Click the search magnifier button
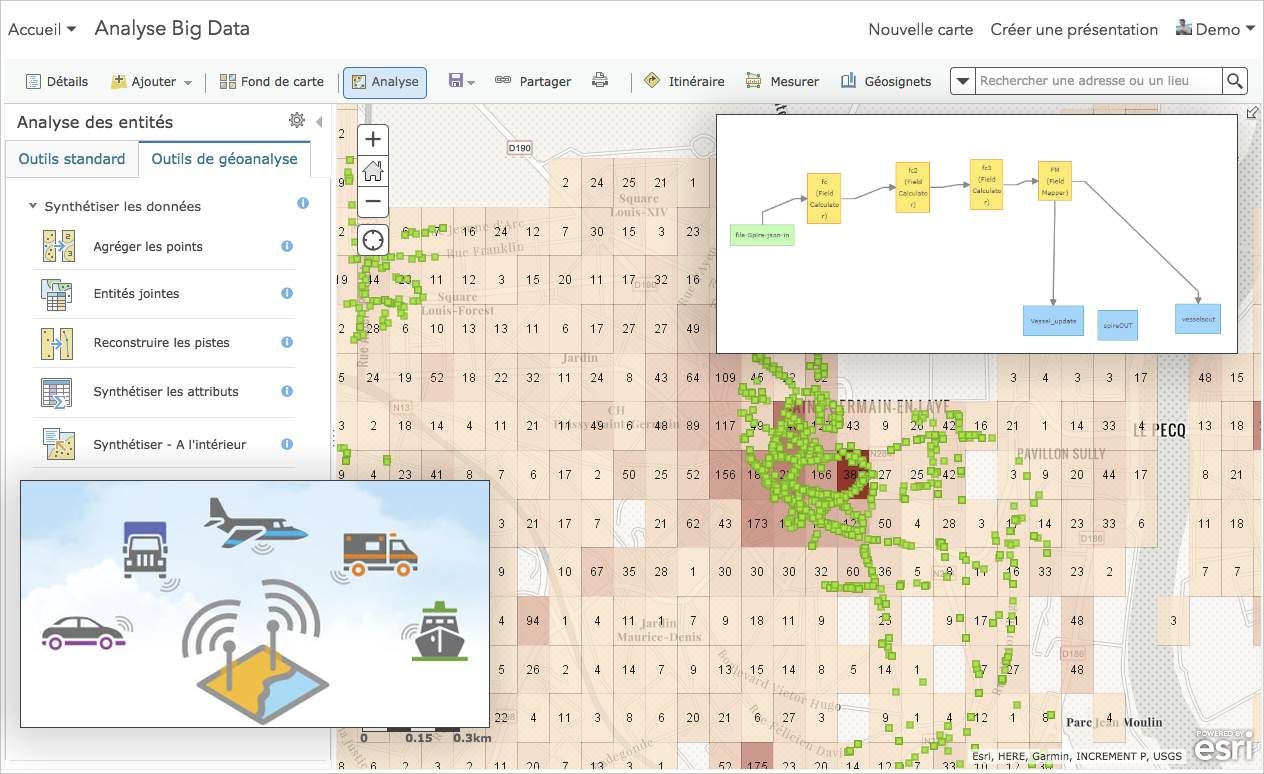 (1235, 81)
